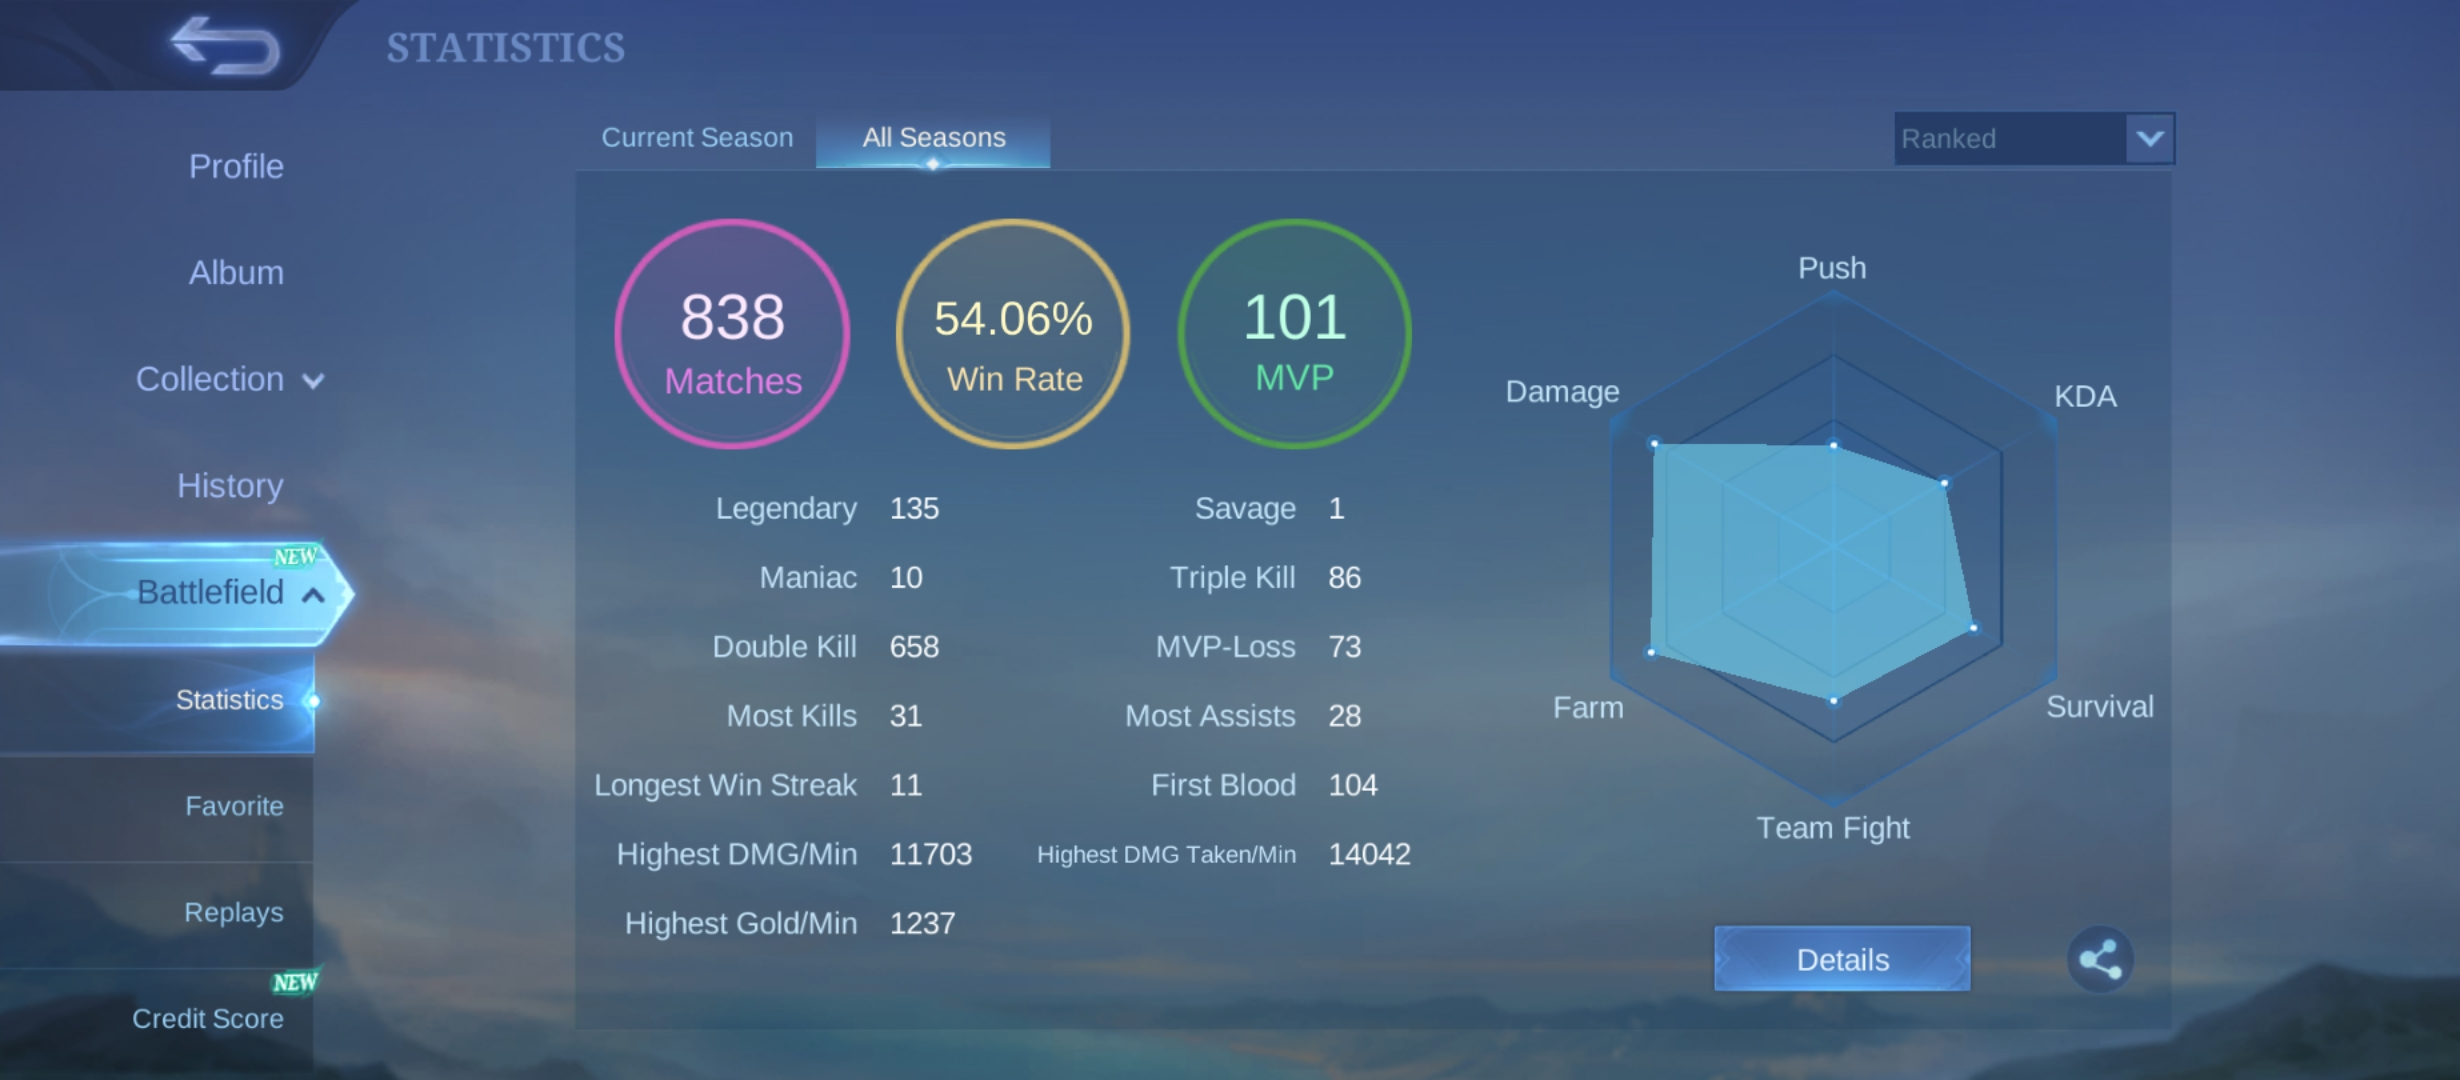Open the Ranked dropdown arrow
Image resolution: width=2460 pixels, height=1080 pixels.
tap(2150, 138)
